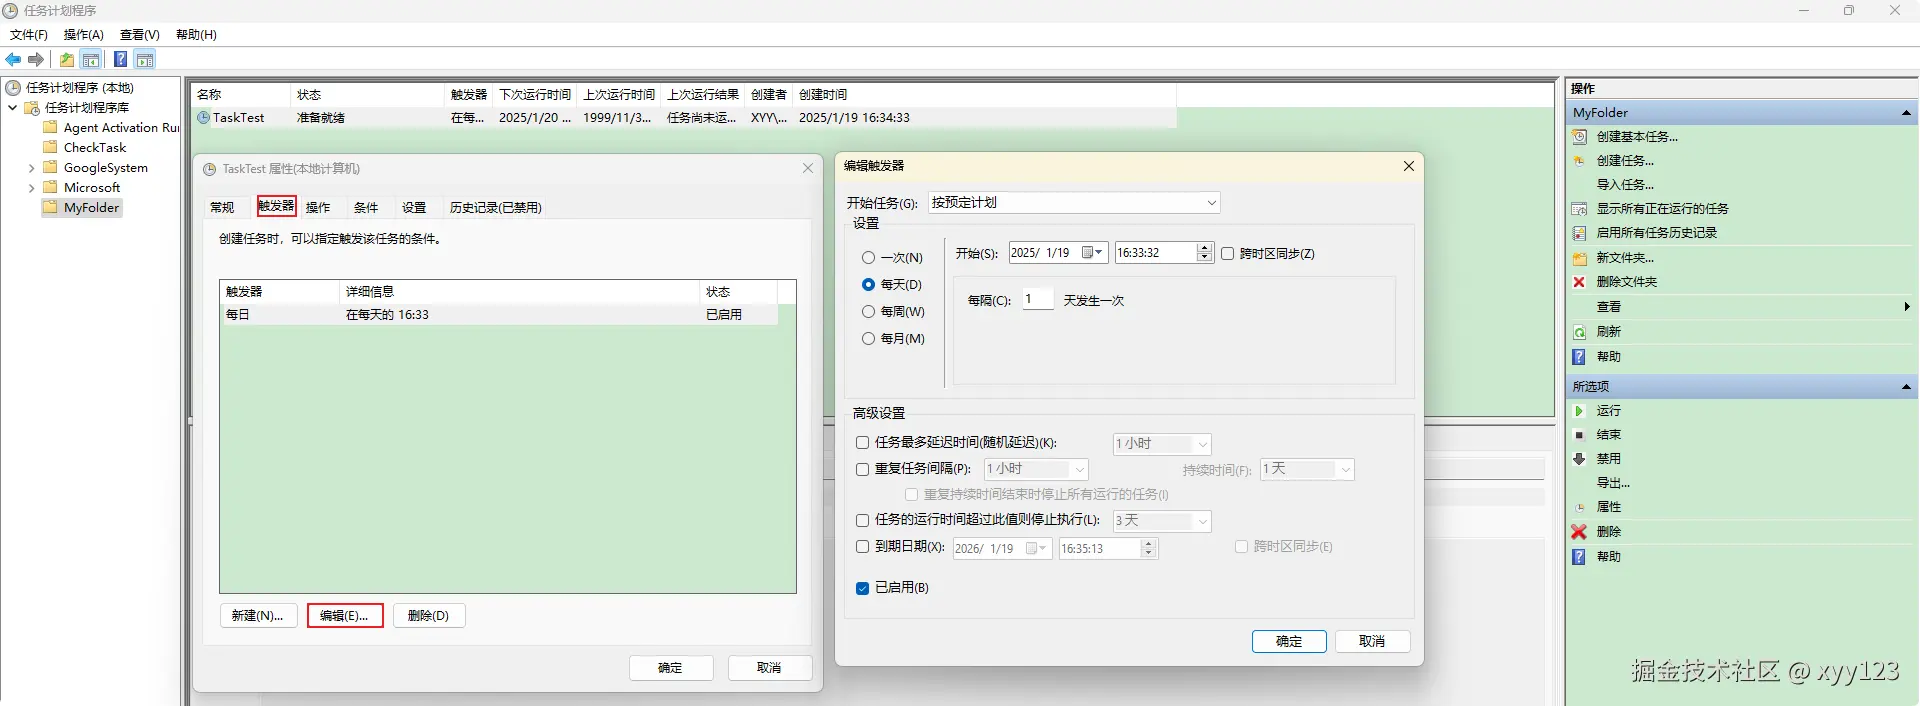Screen dimensions: 1920x706
Task: Toggle the 跨时区同步(Z) checkbox
Action: [x=1228, y=254]
